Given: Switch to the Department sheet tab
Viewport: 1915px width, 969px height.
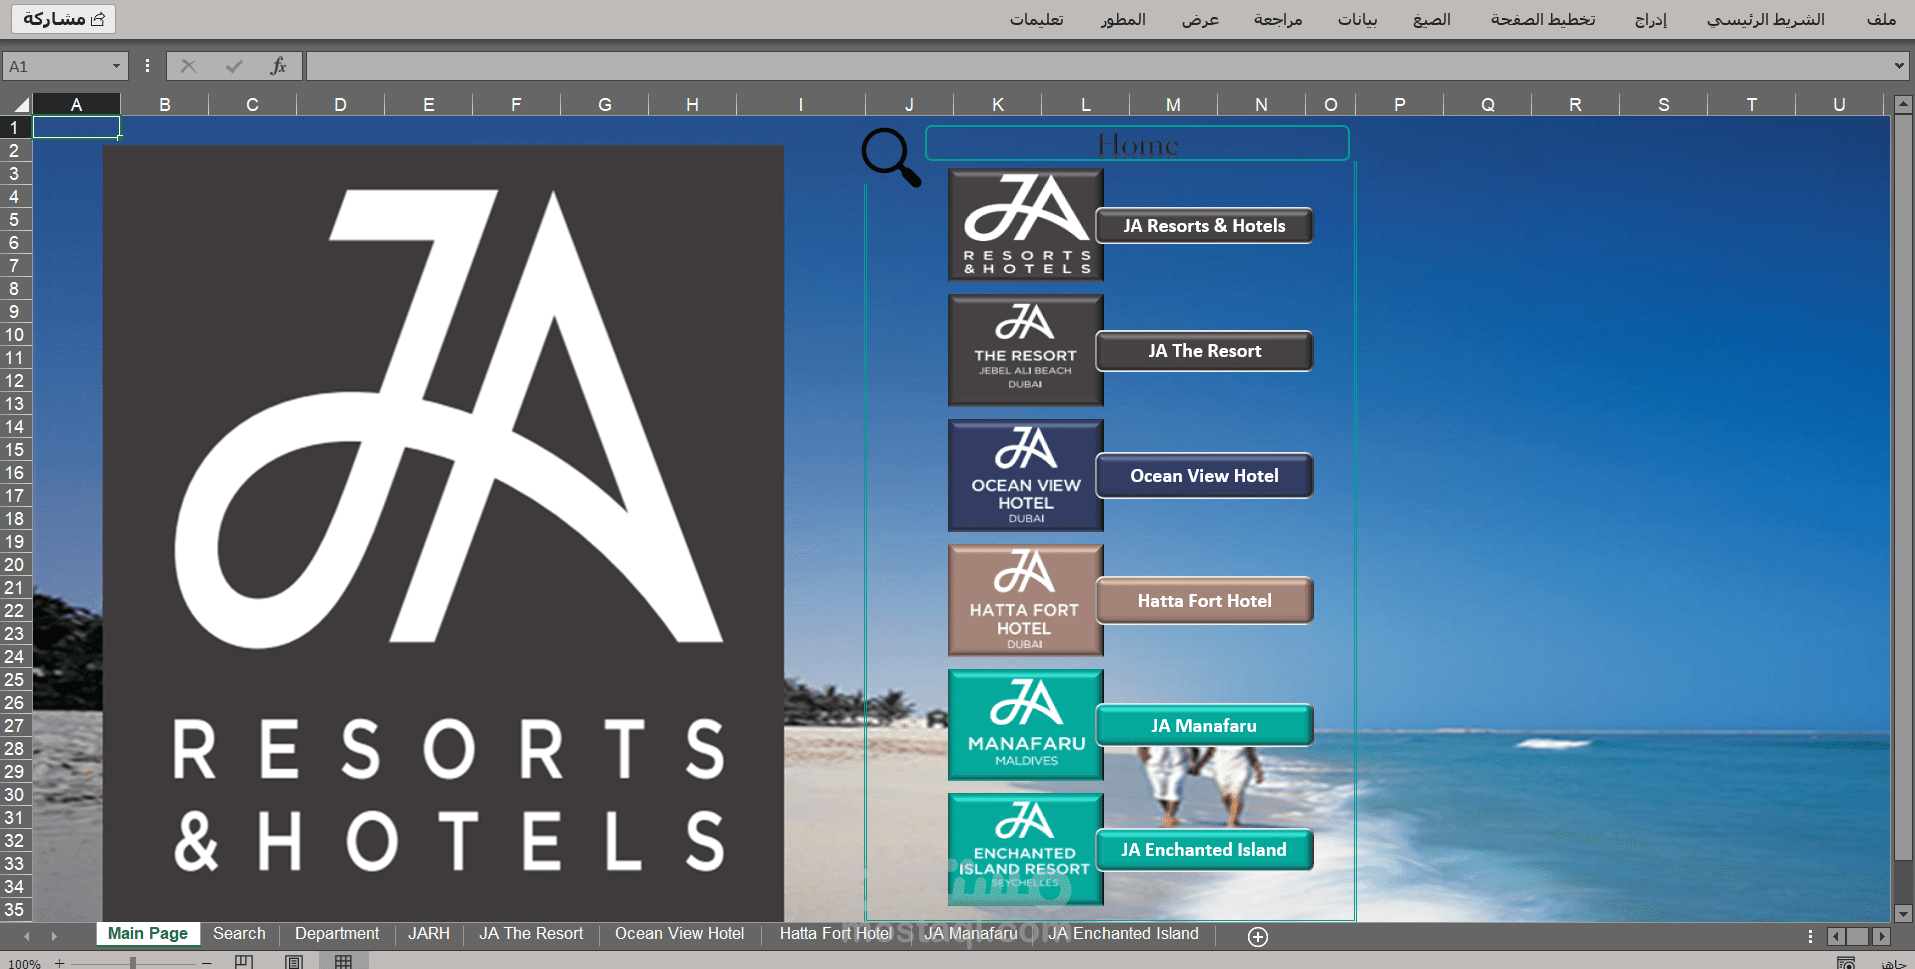Looking at the screenshot, I should (x=337, y=934).
